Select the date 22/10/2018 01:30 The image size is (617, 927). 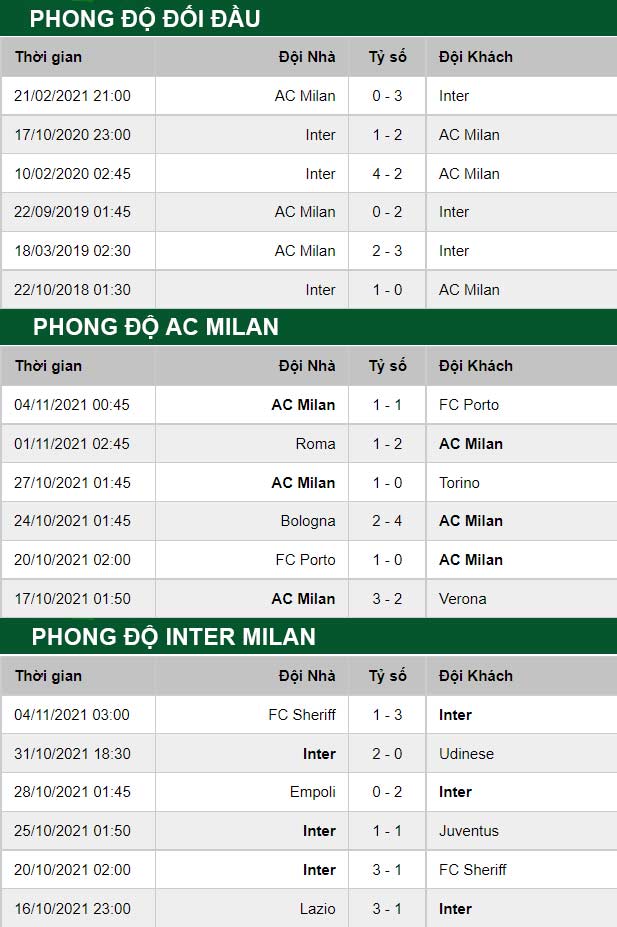click(x=72, y=290)
